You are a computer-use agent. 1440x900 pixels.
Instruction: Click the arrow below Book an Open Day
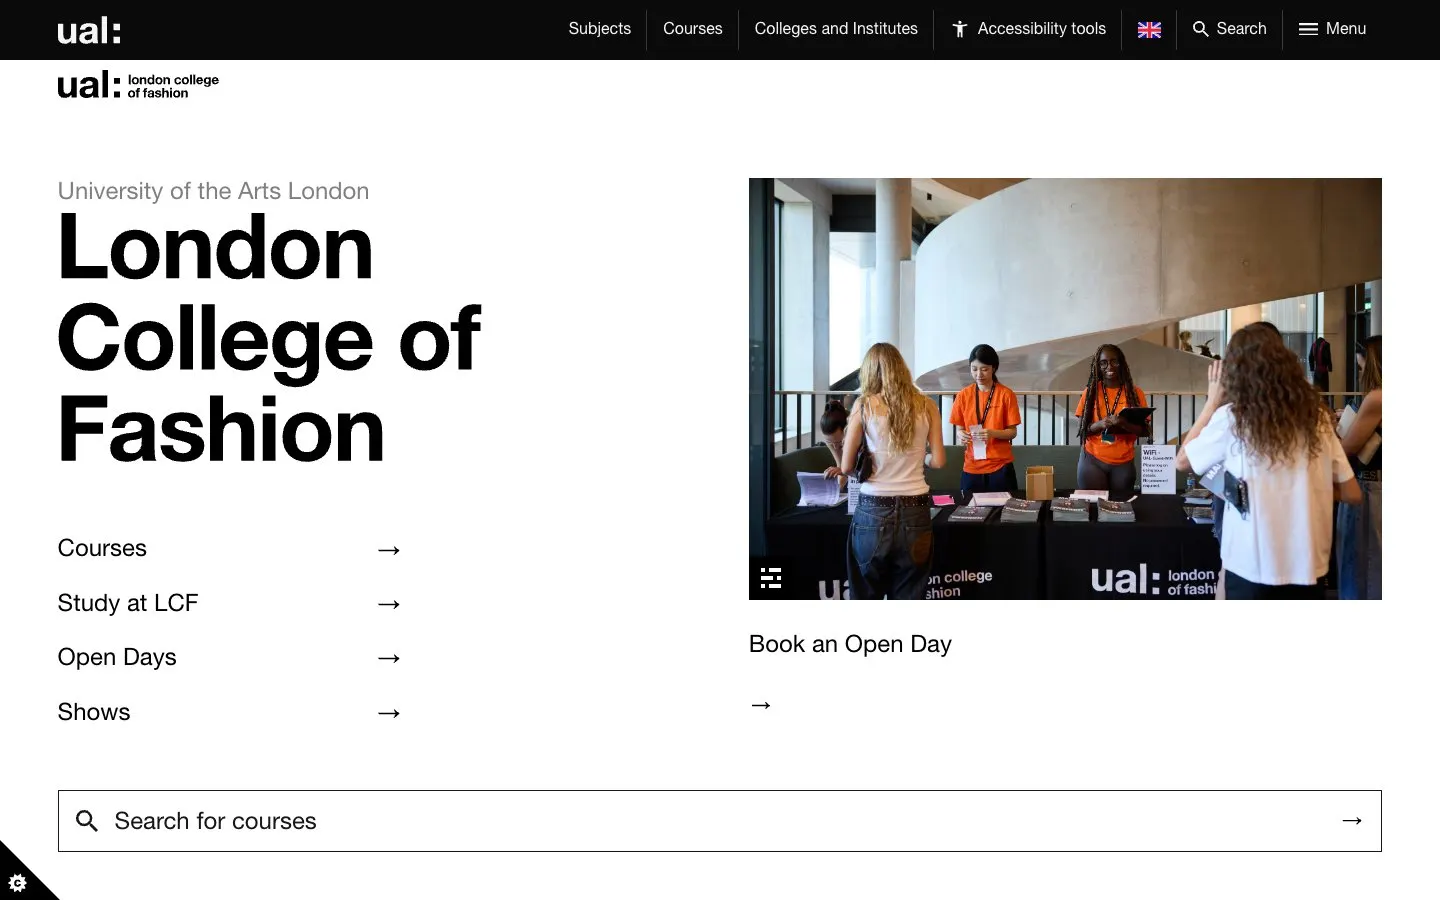[761, 705]
